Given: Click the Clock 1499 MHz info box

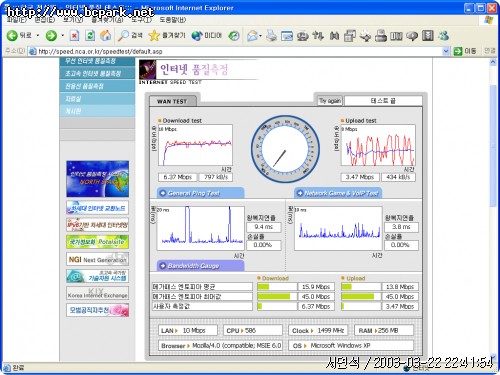Looking at the screenshot, I should click(x=318, y=330).
